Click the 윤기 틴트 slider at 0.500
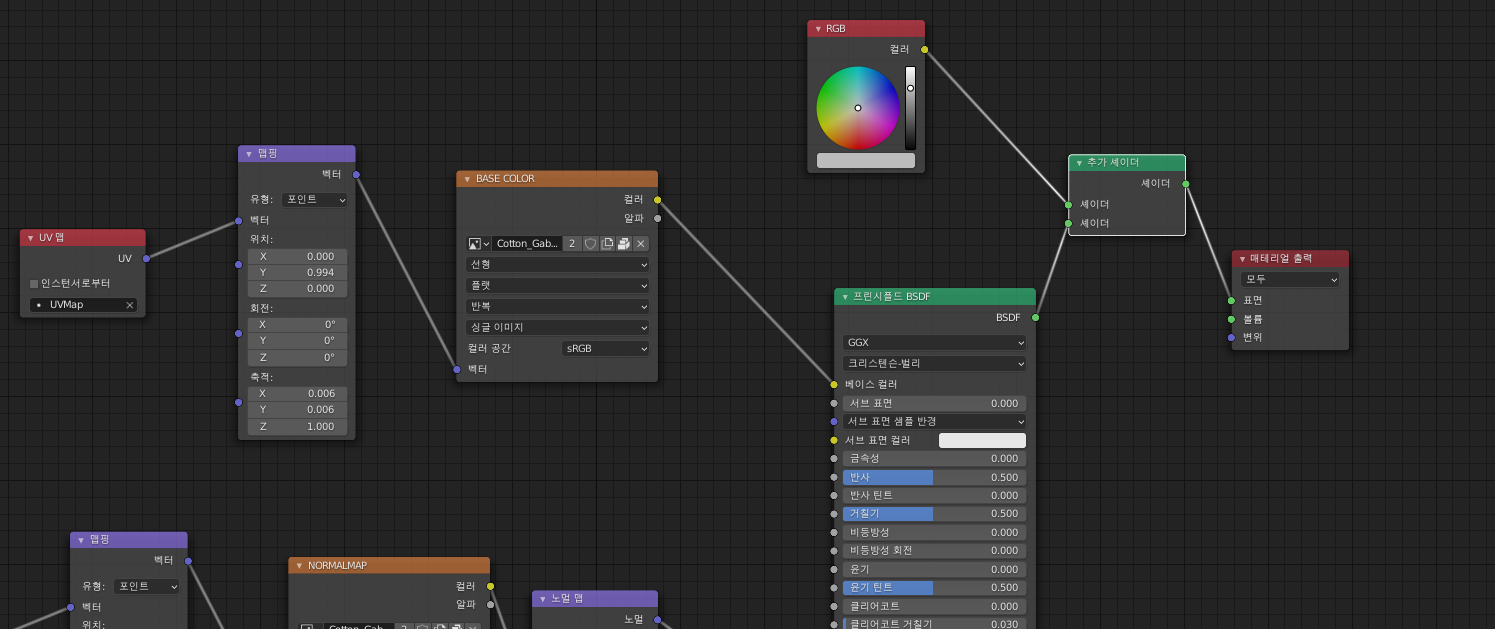Image resolution: width=1495 pixels, height=629 pixels. (x=935, y=588)
